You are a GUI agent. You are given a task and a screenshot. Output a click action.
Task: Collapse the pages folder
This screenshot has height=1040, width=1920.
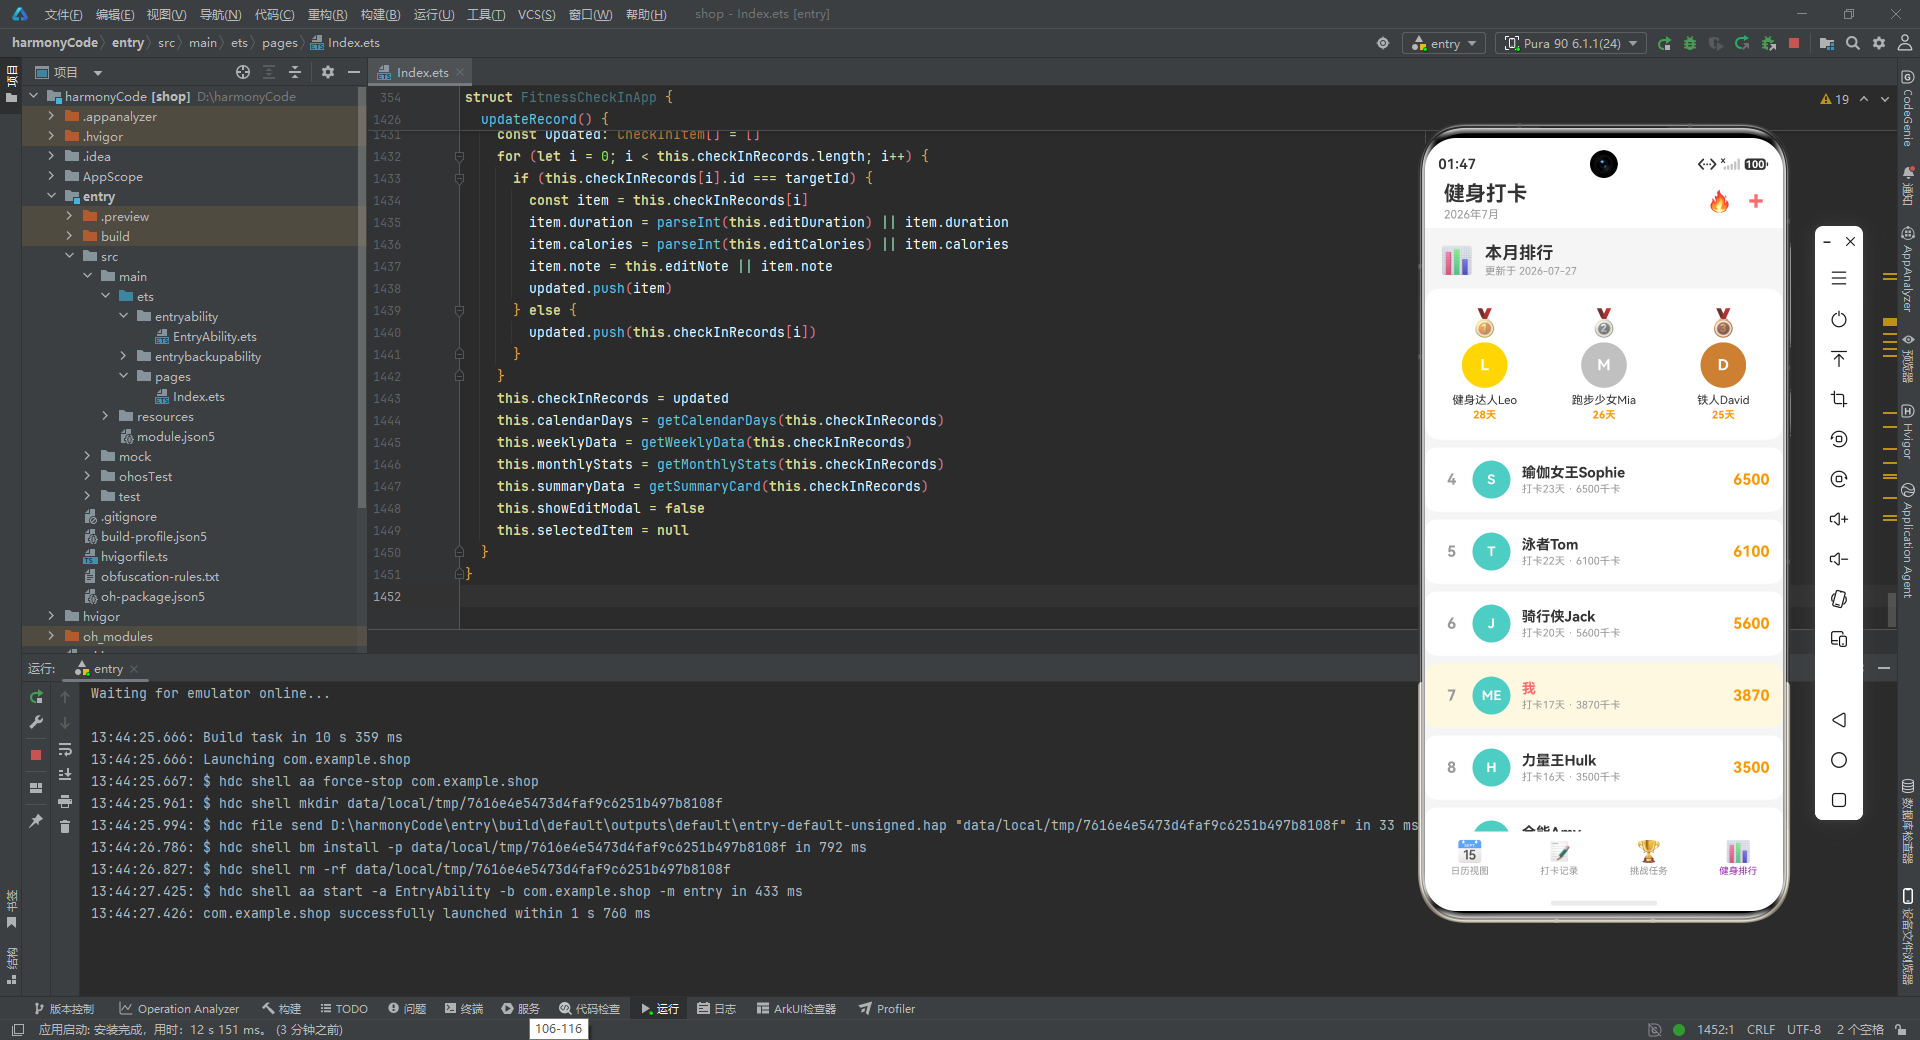[x=123, y=376]
